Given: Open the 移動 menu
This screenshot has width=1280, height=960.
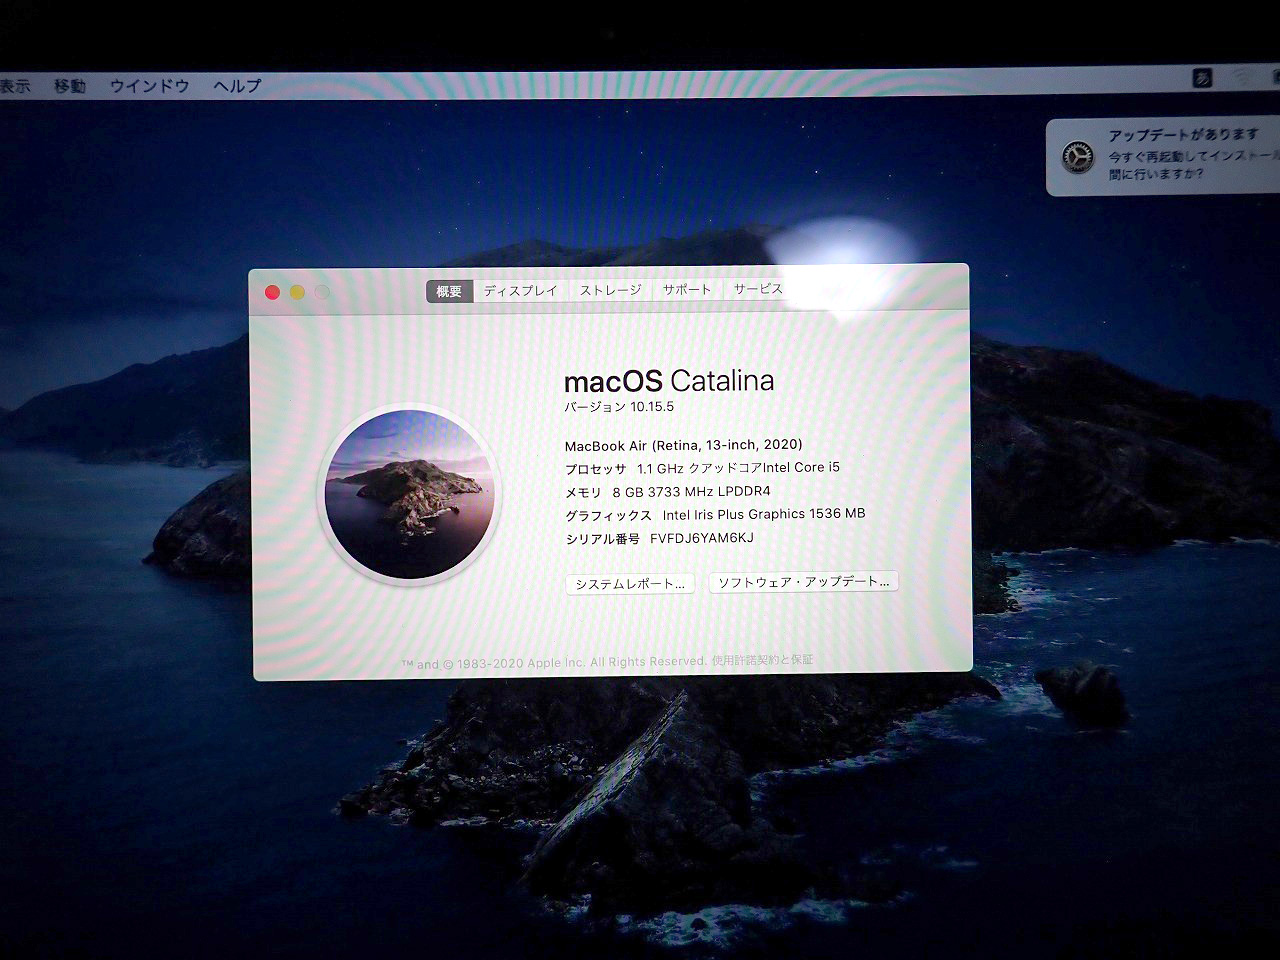Looking at the screenshot, I should click(70, 86).
